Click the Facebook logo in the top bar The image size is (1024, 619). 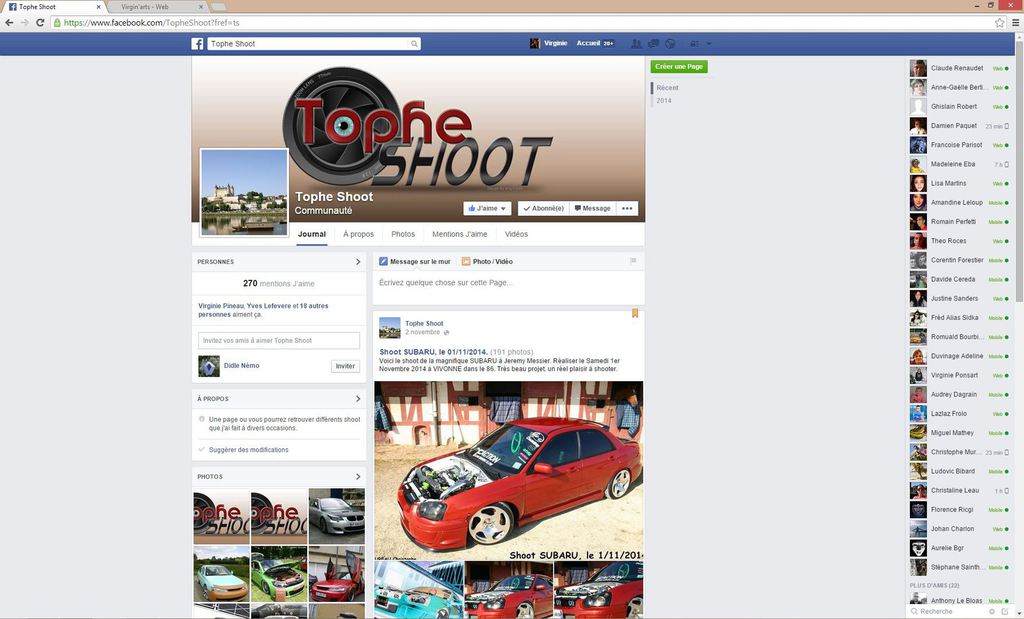[198, 44]
